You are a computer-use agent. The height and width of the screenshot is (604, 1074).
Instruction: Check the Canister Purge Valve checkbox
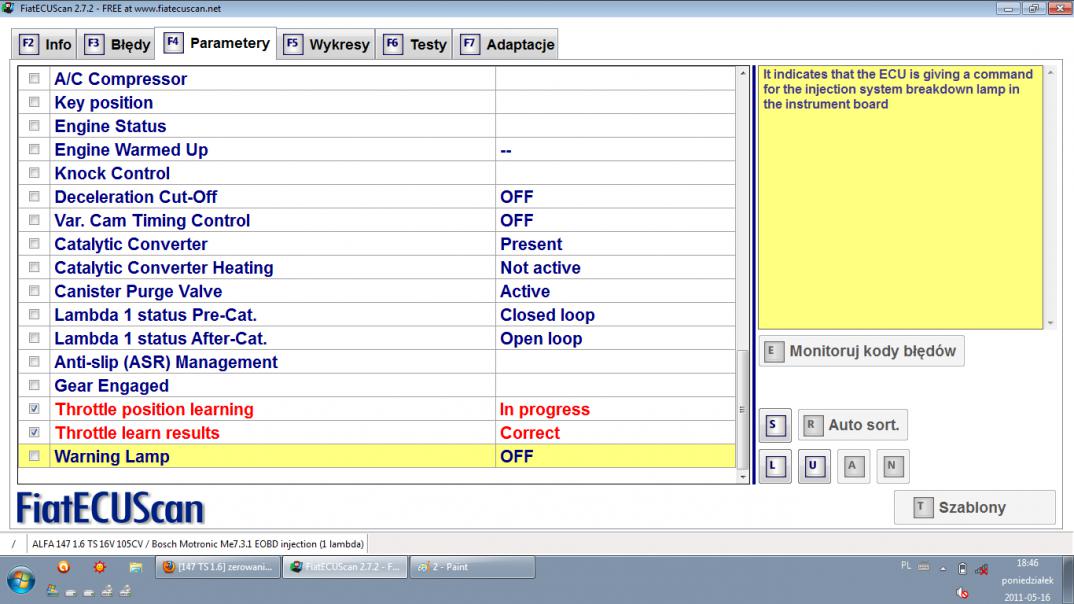34,291
